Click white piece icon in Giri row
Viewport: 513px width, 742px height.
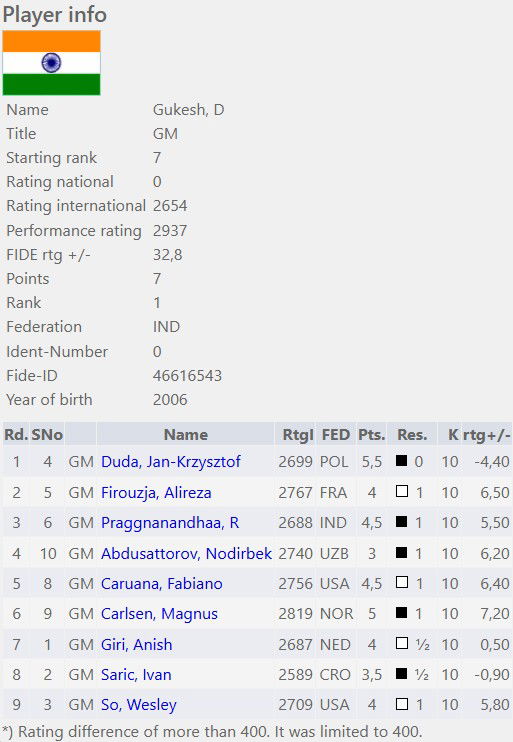pos(401,643)
